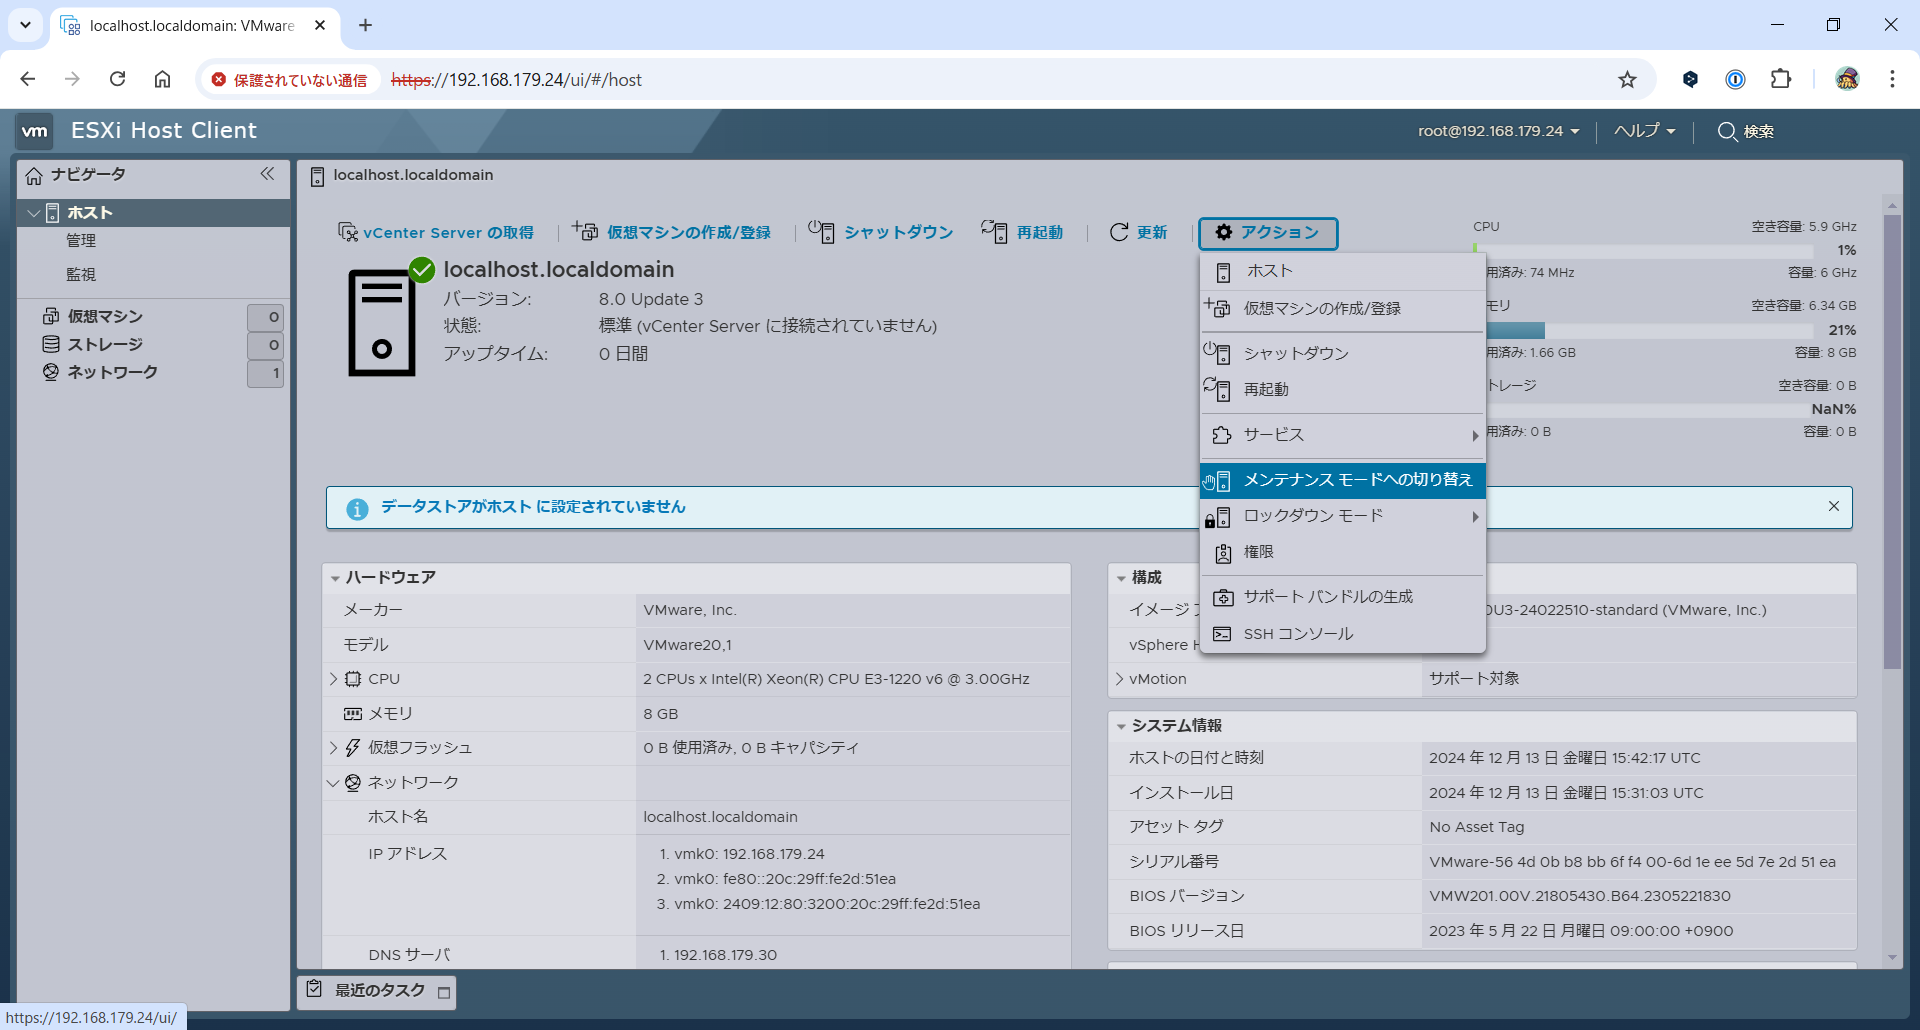Open the ロックダウン モード submenu

tap(1343, 516)
